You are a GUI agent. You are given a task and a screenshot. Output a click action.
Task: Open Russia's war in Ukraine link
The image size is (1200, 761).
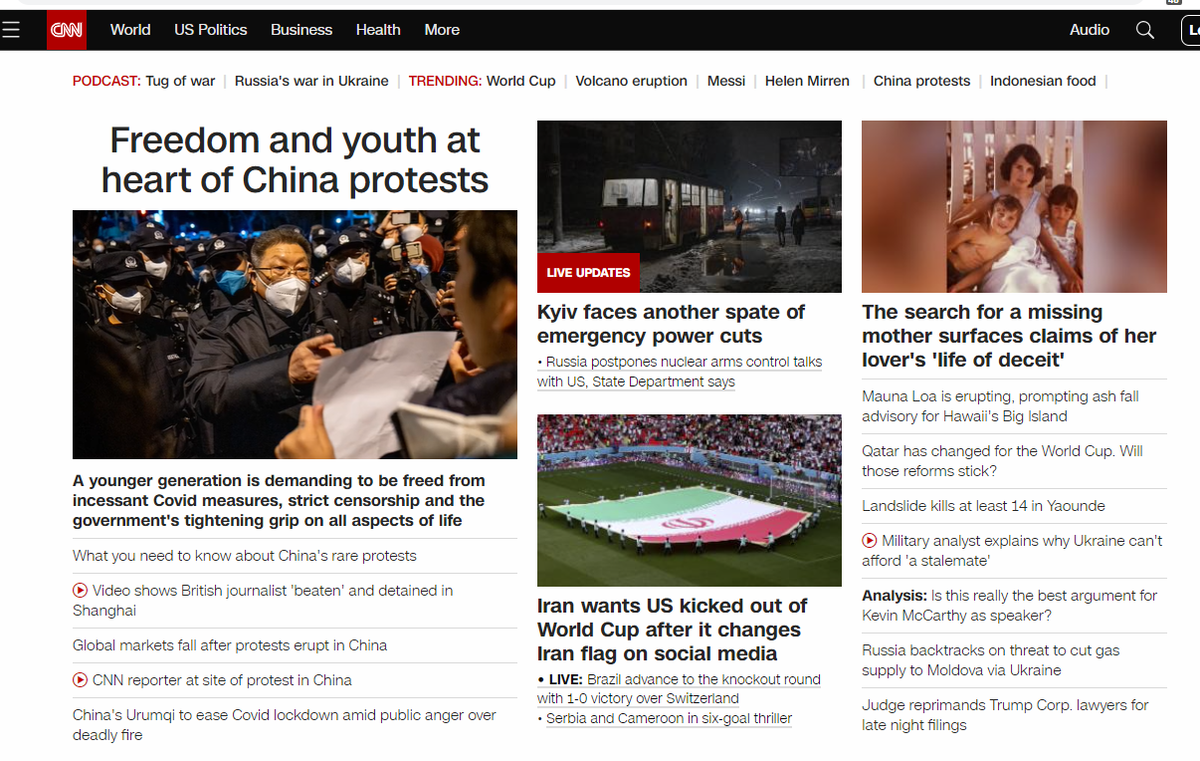tap(312, 81)
